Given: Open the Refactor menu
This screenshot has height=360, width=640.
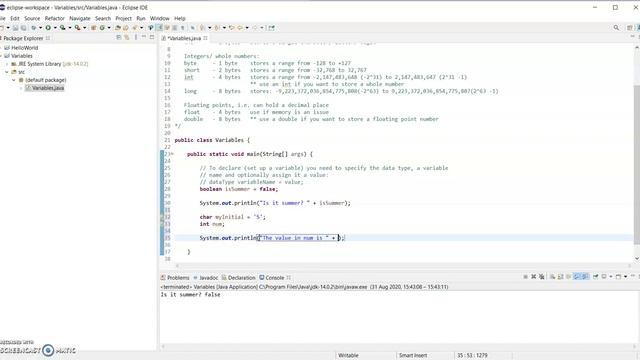Looking at the screenshot, I should 54,18.
